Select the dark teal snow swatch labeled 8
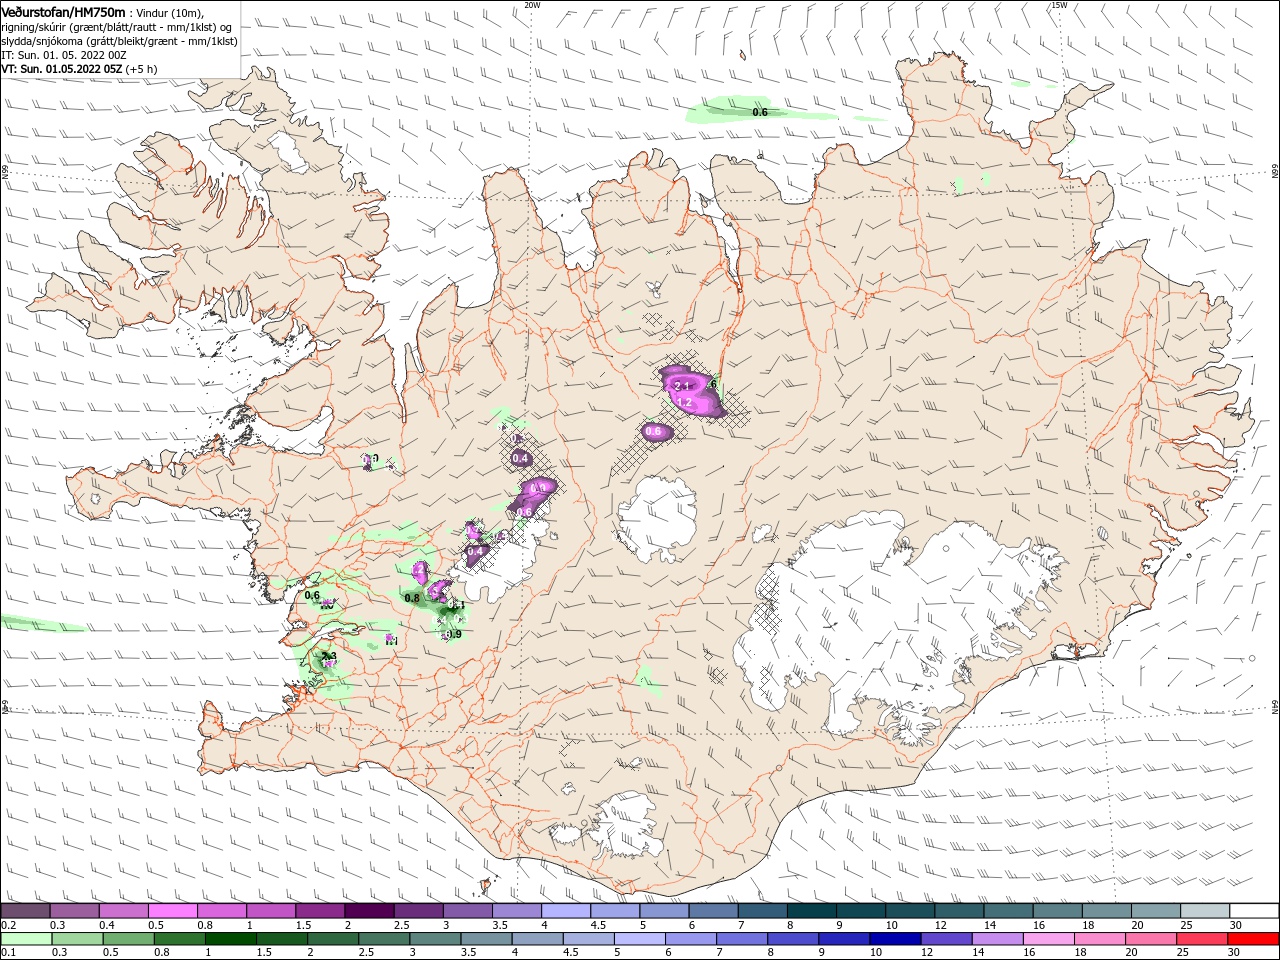Screen dimensions: 1280x960 click(812, 911)
